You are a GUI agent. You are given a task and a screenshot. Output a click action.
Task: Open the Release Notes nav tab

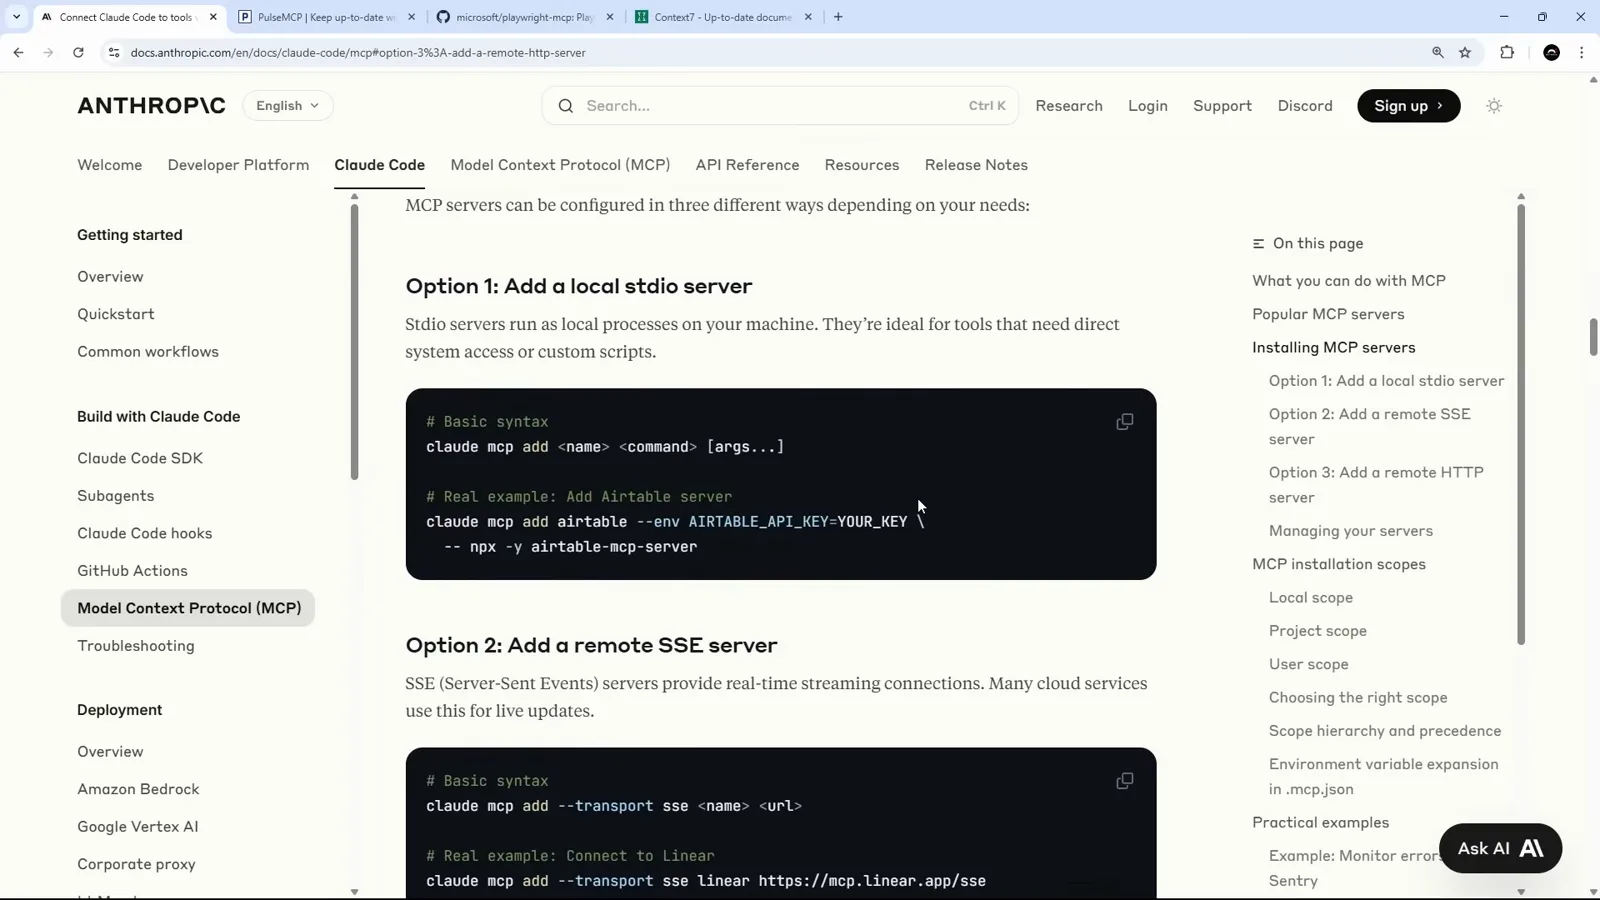(x=976, y=165)
